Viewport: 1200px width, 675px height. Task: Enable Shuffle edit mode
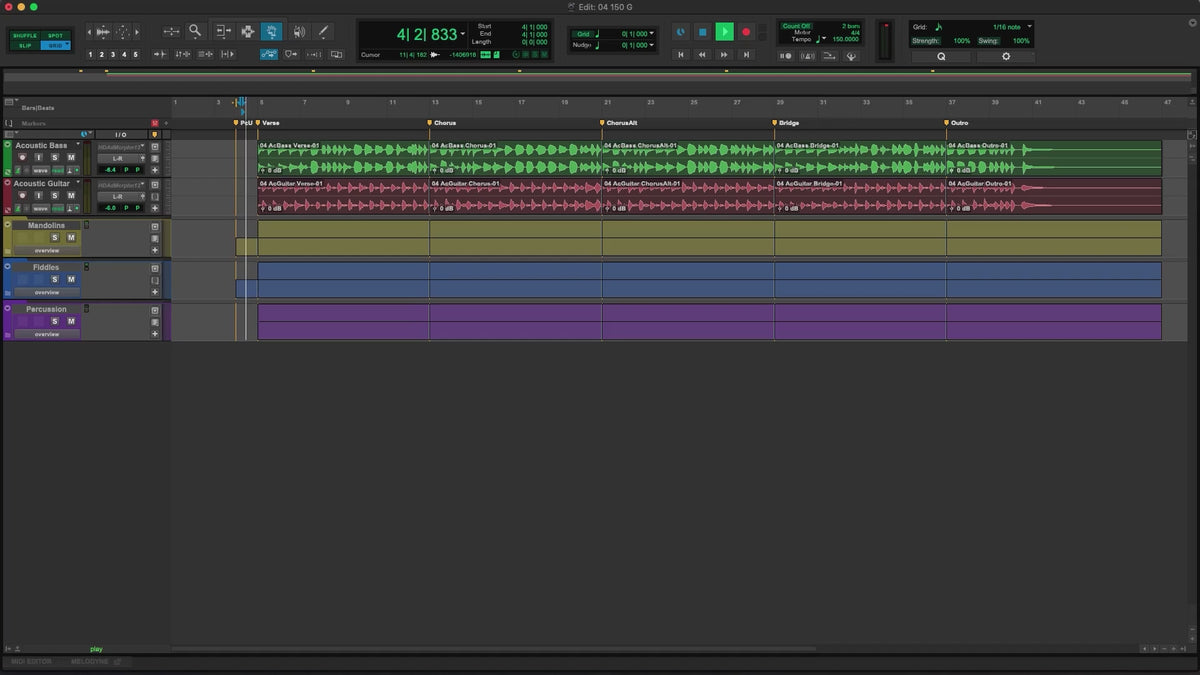click(x=25, y=35)
